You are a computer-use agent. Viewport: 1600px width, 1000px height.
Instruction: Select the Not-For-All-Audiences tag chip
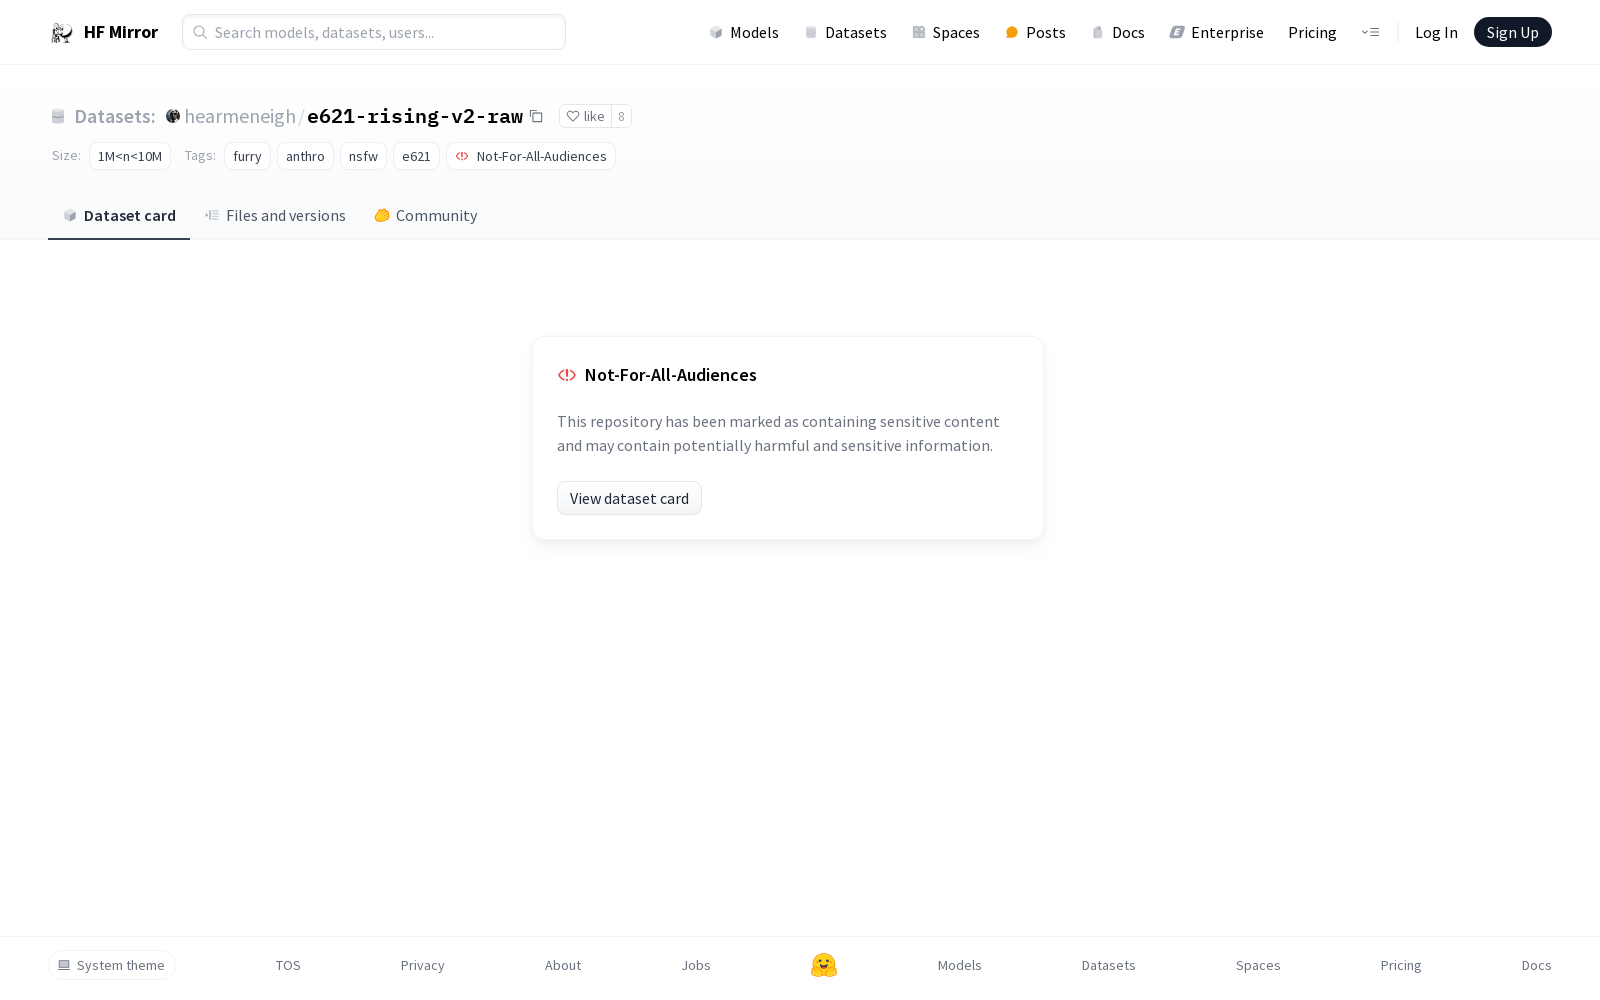point(531,156)
